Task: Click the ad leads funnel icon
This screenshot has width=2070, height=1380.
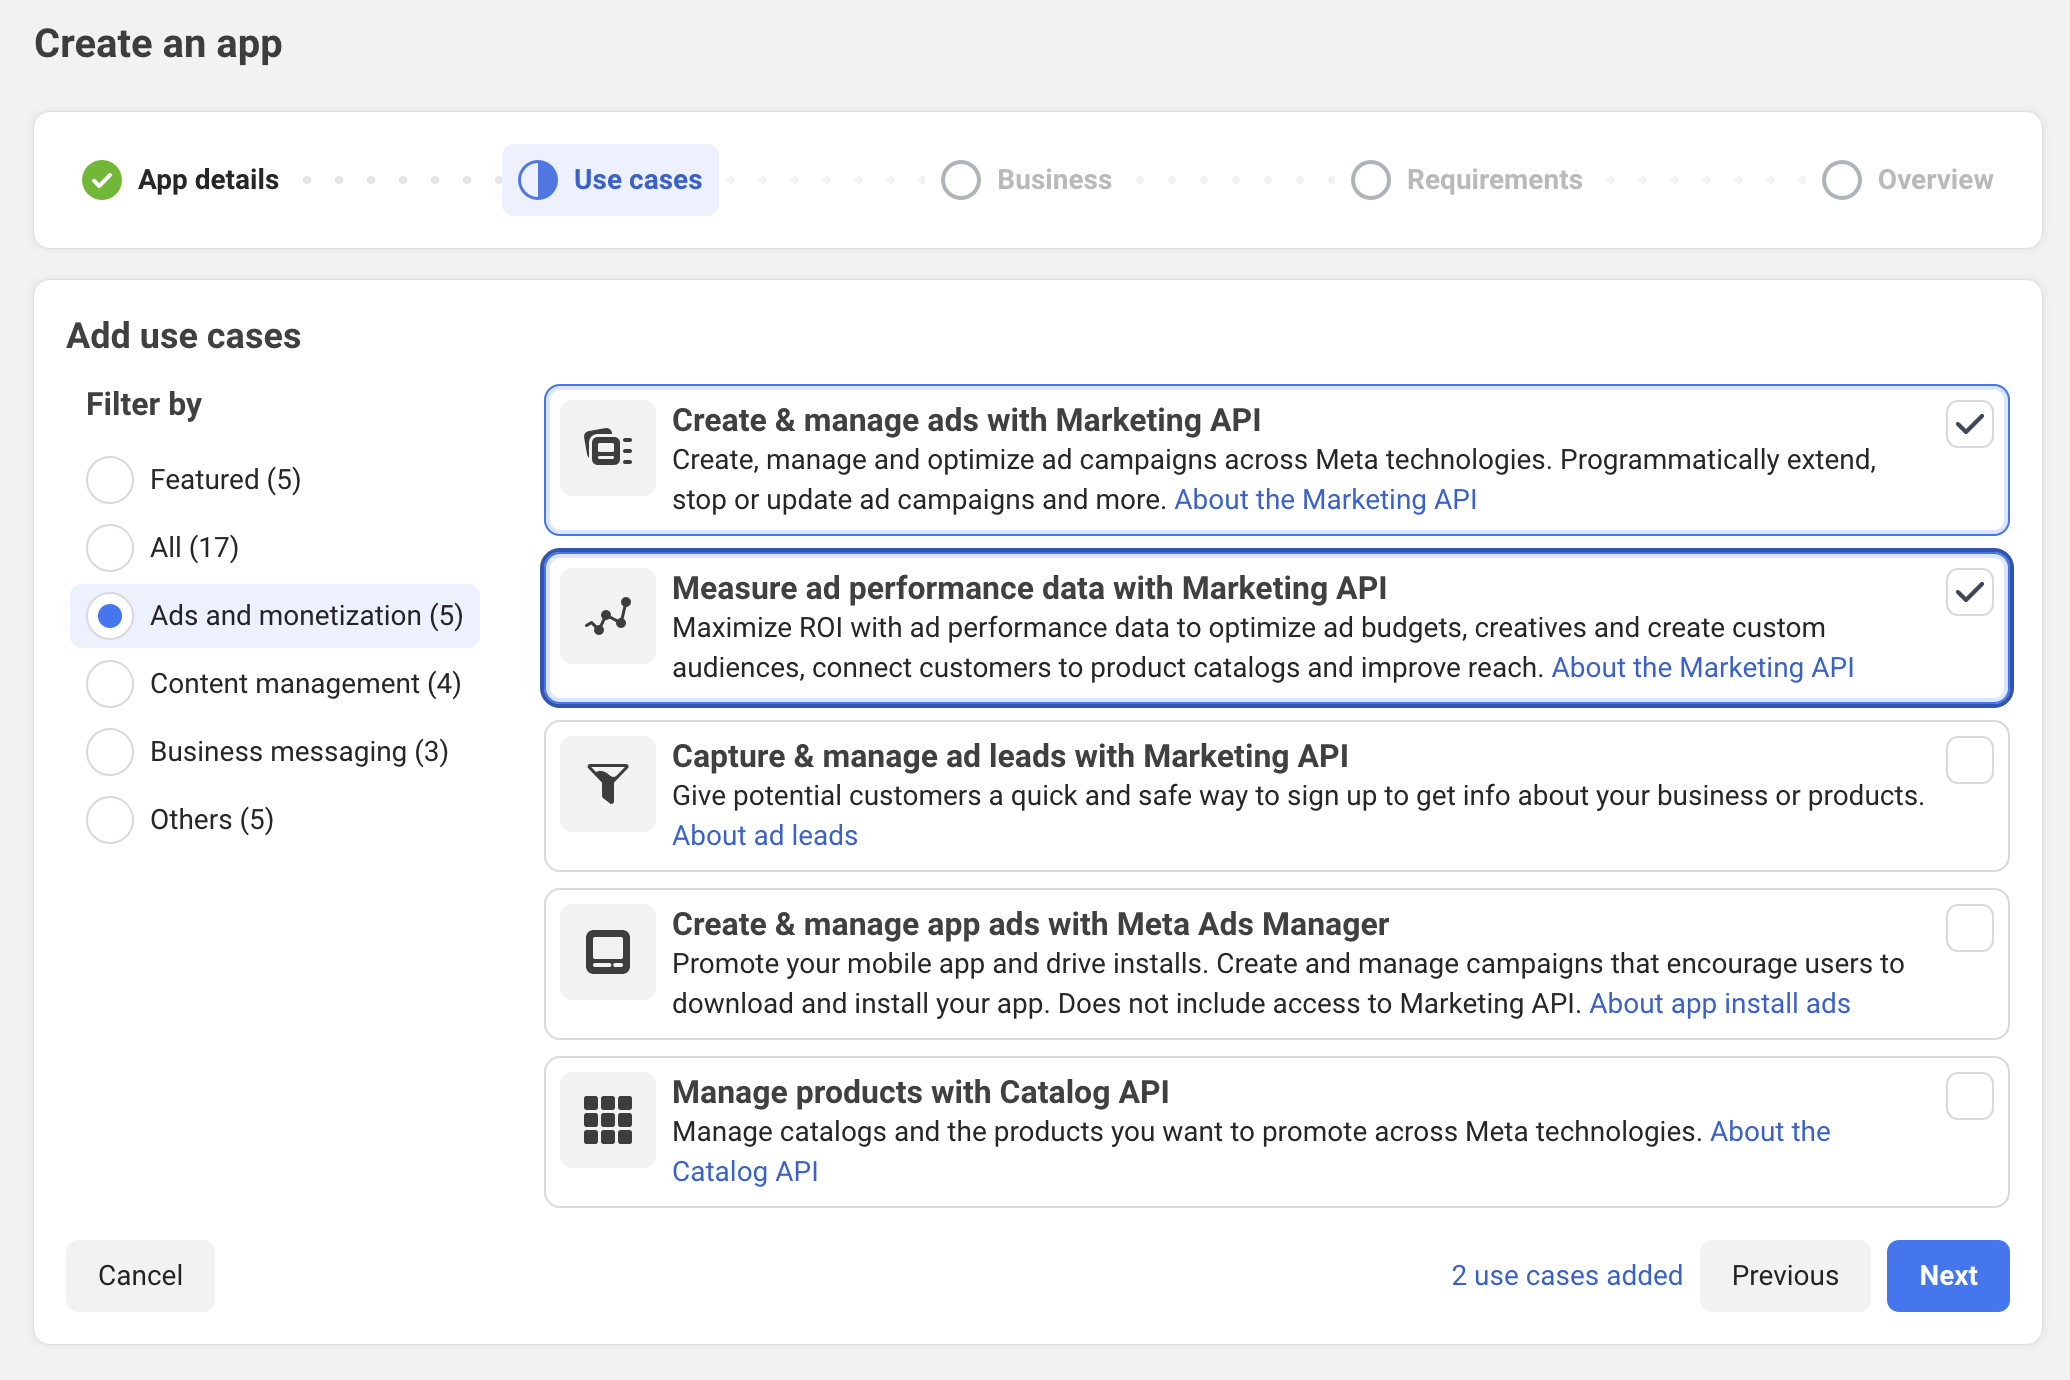Action: [608, 784]
